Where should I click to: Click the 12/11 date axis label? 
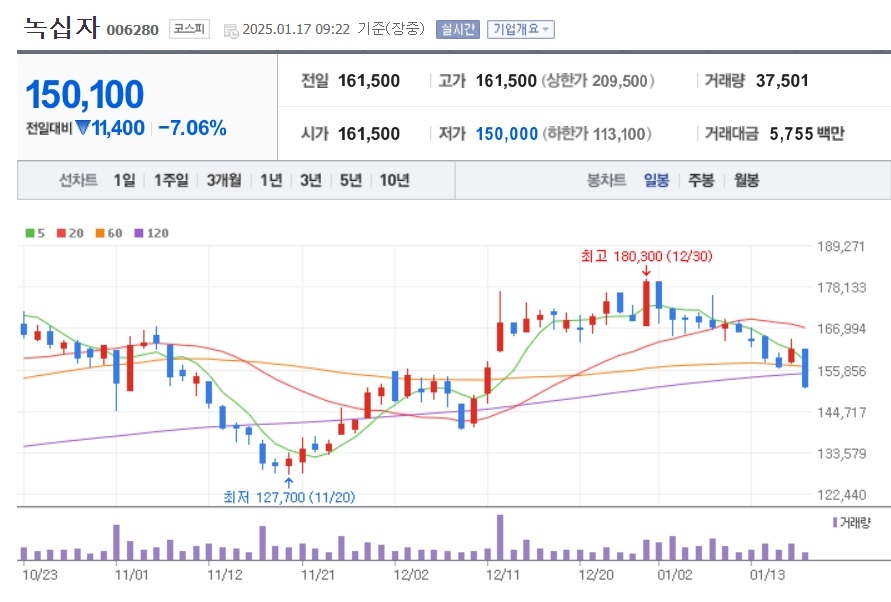coord(503,575)
